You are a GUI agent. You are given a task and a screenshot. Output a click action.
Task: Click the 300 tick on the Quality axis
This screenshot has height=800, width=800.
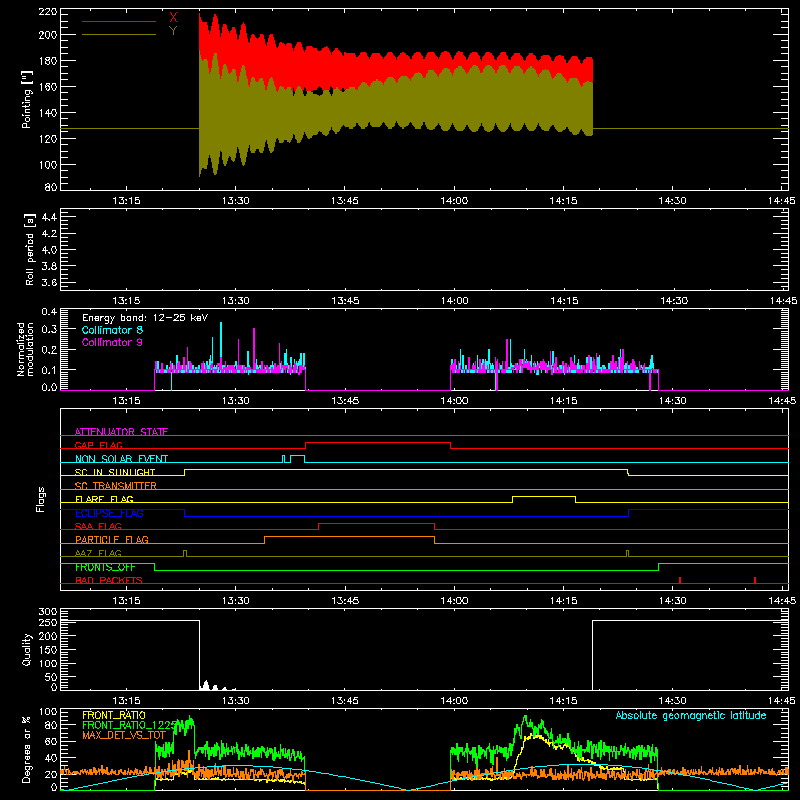tap(47, 612)
